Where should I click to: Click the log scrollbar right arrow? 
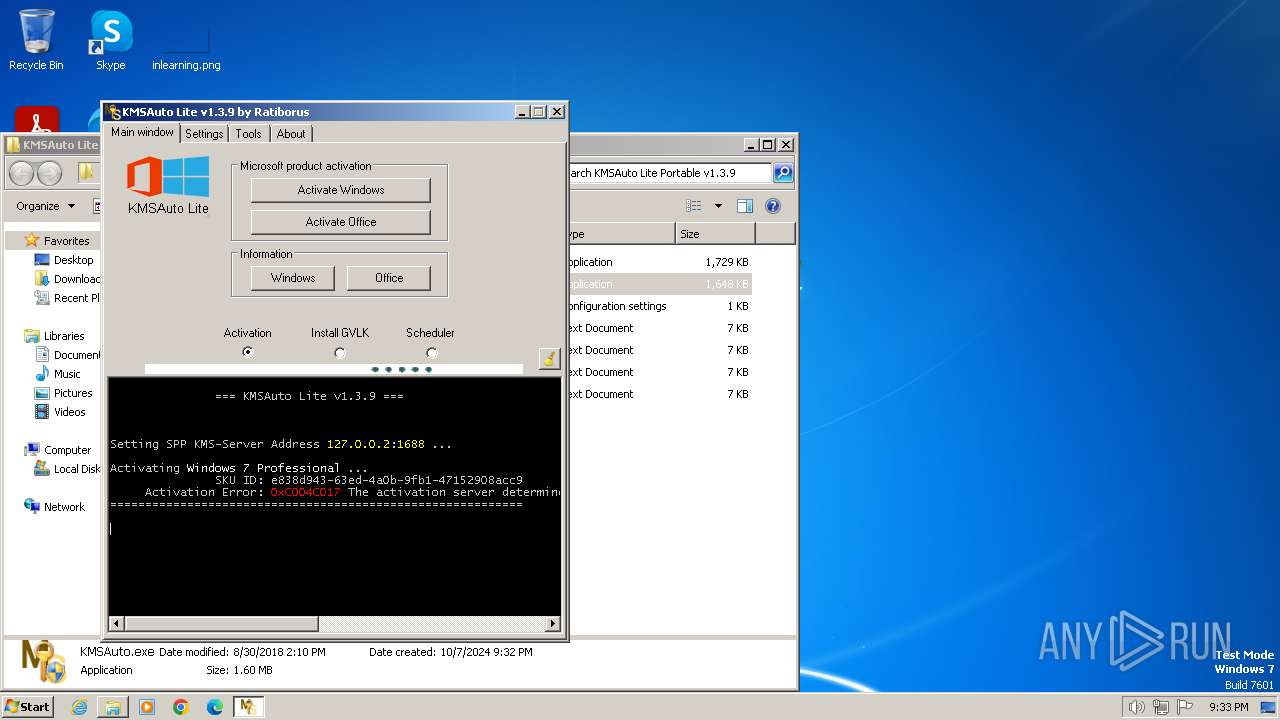point(552,624)
